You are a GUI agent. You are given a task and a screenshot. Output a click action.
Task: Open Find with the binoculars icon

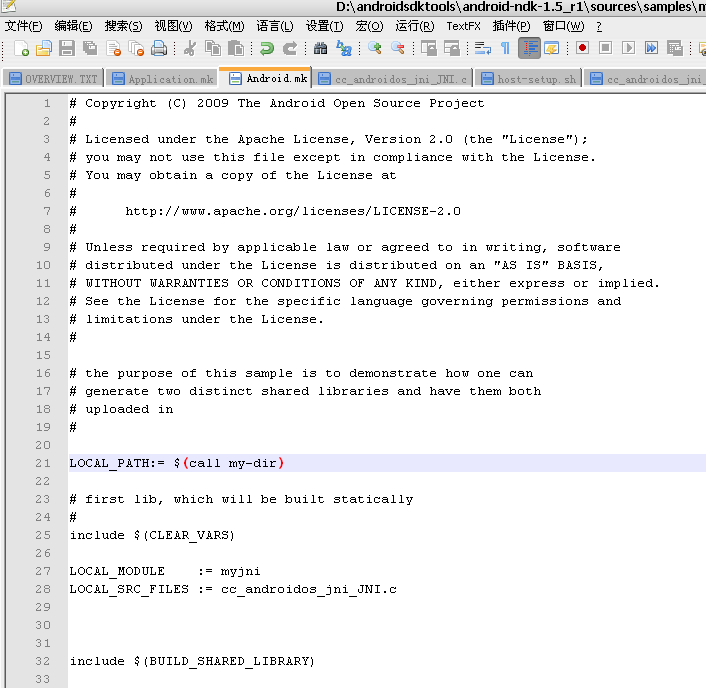[x=320, y=48]
